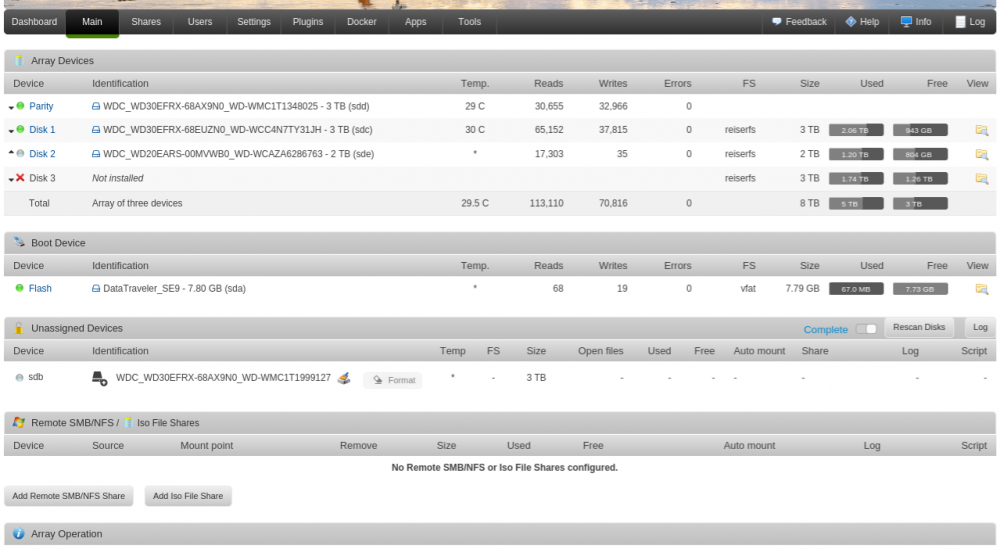Click the Array Operation info icon

18,534
